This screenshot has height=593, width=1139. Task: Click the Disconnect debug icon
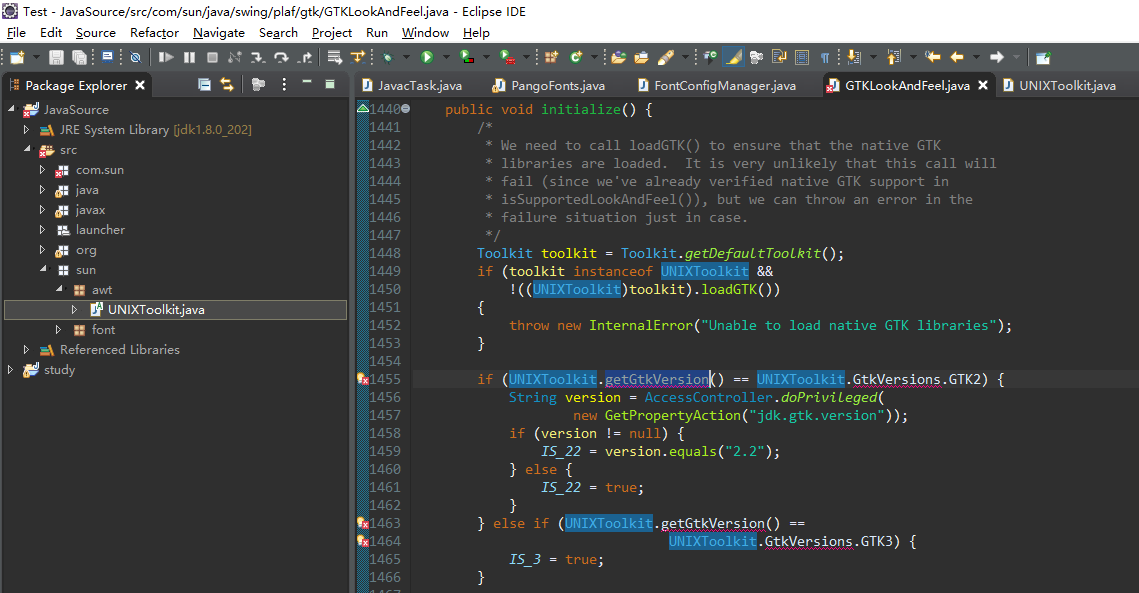click(x=235, y=57)
